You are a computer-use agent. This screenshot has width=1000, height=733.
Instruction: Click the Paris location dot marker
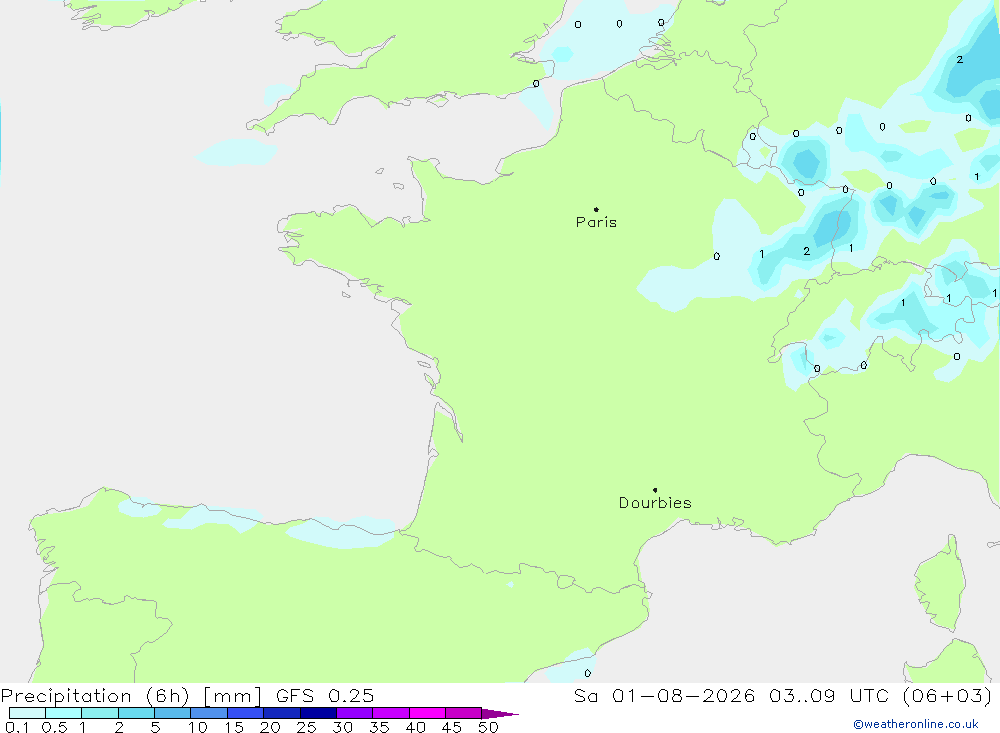click(596, 209)
